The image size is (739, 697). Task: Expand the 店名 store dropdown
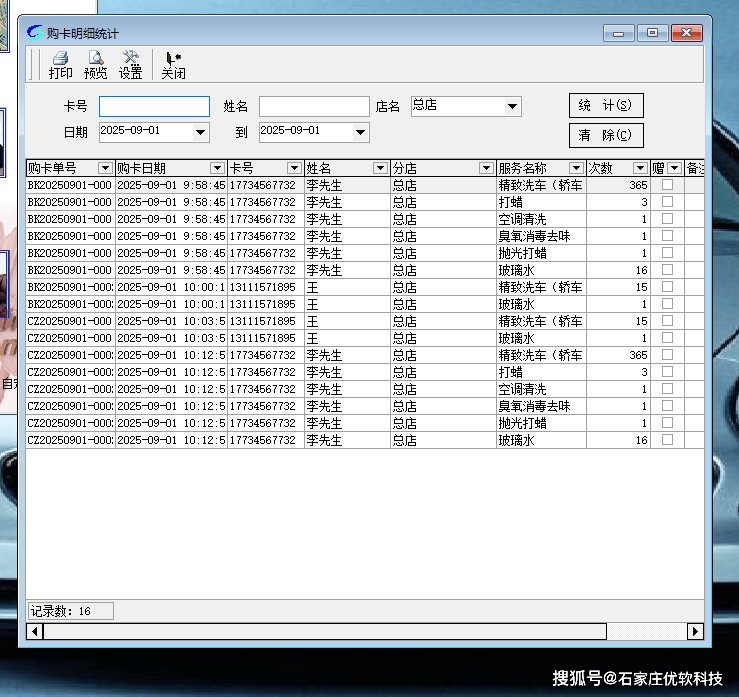point(513,107)
